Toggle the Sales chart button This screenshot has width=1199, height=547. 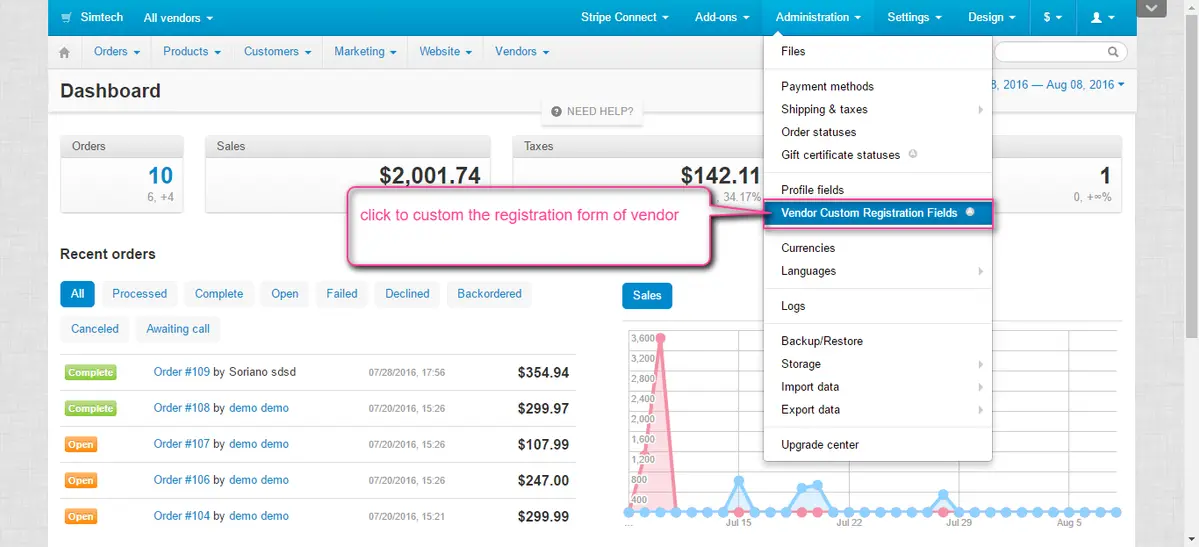click(x=647, y=295)
